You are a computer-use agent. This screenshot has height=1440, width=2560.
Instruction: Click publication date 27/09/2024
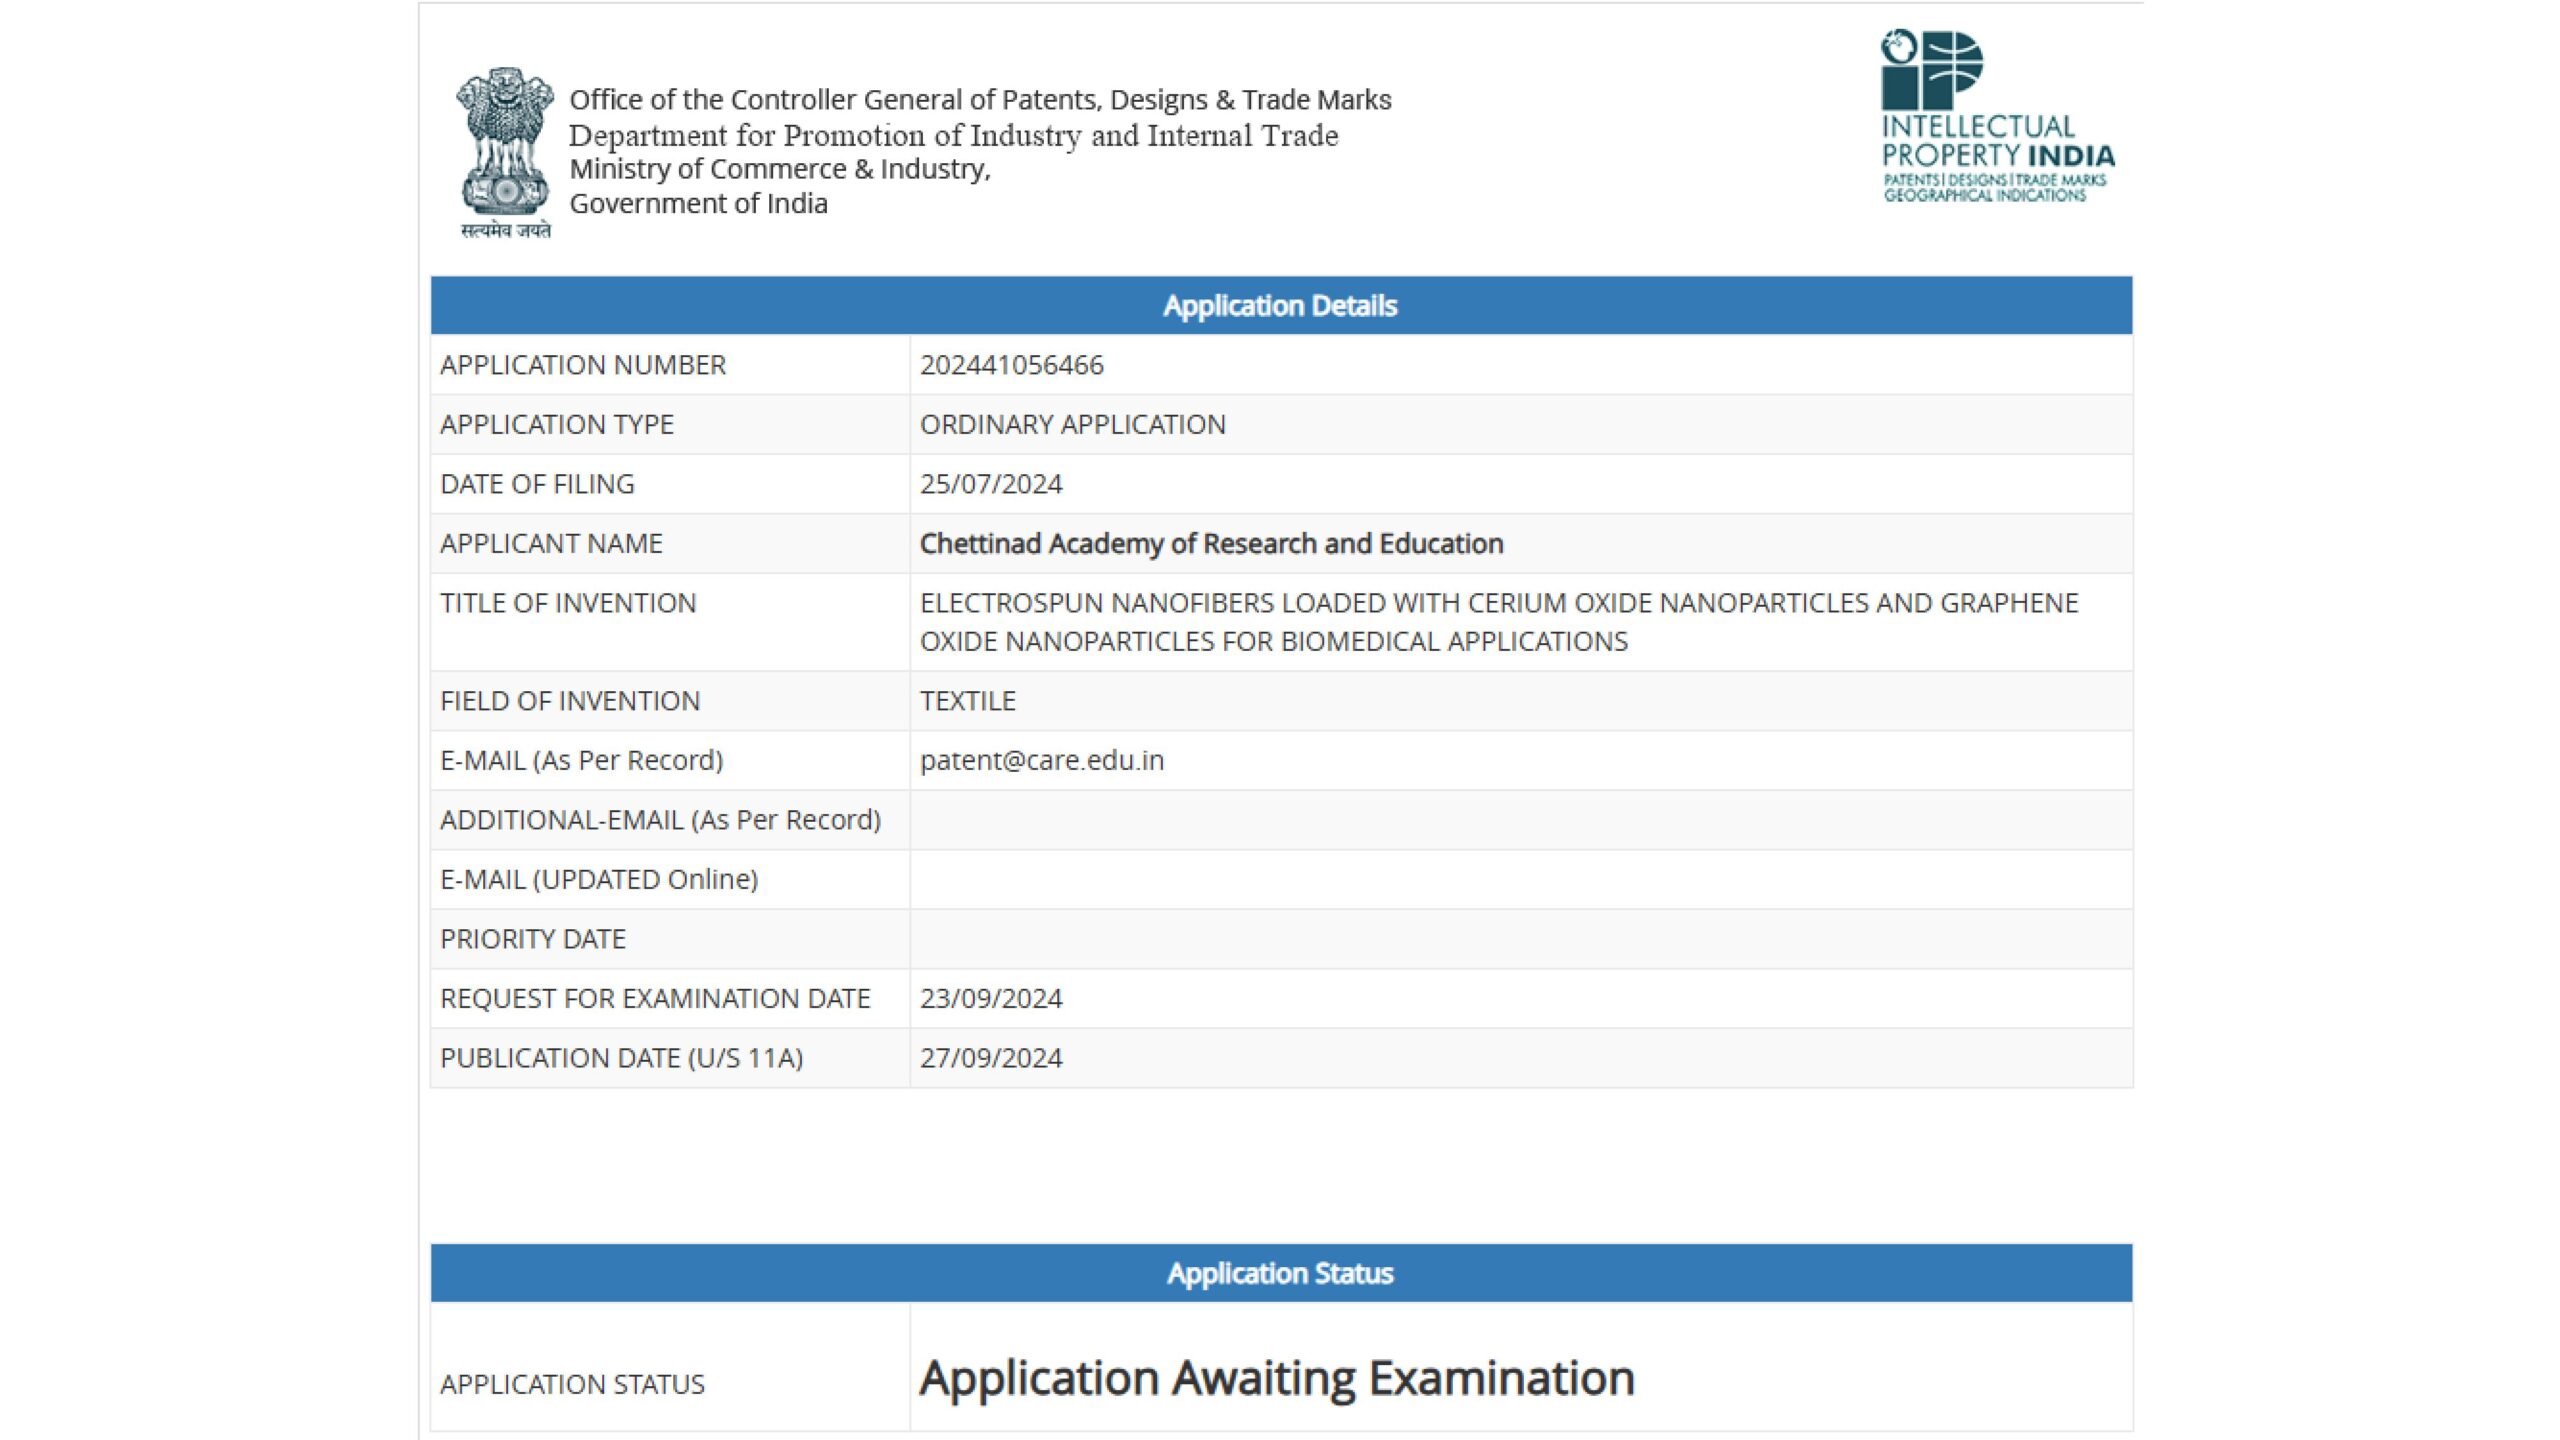(x=990, y=1058)
